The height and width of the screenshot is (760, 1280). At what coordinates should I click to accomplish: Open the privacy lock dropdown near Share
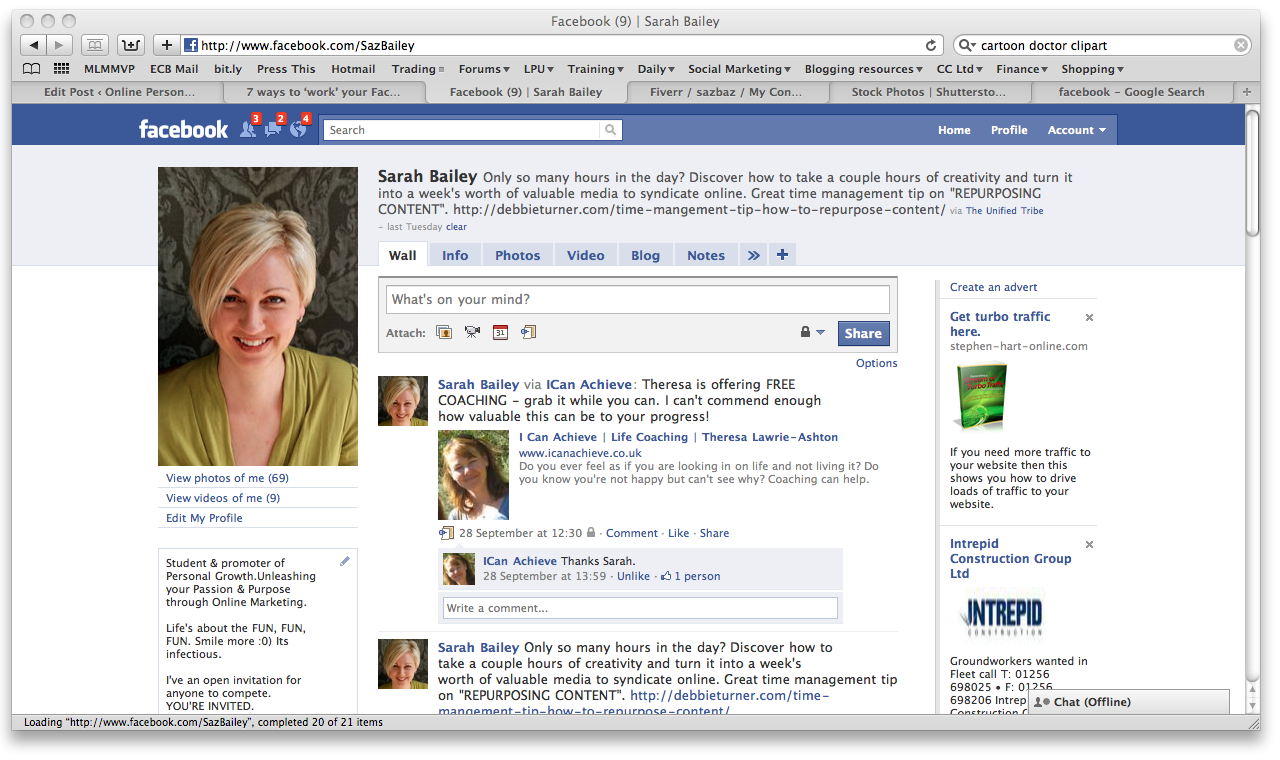[812, 331]
